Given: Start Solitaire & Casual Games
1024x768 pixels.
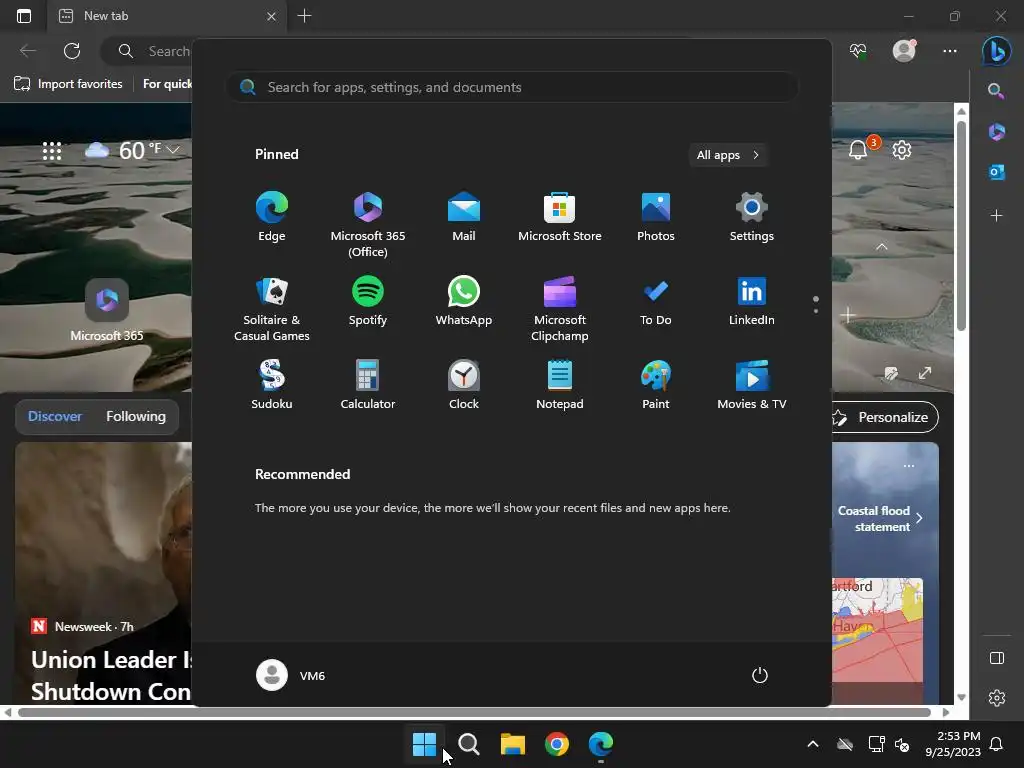Looking at the screenshot, I should (x=272, y=309).
